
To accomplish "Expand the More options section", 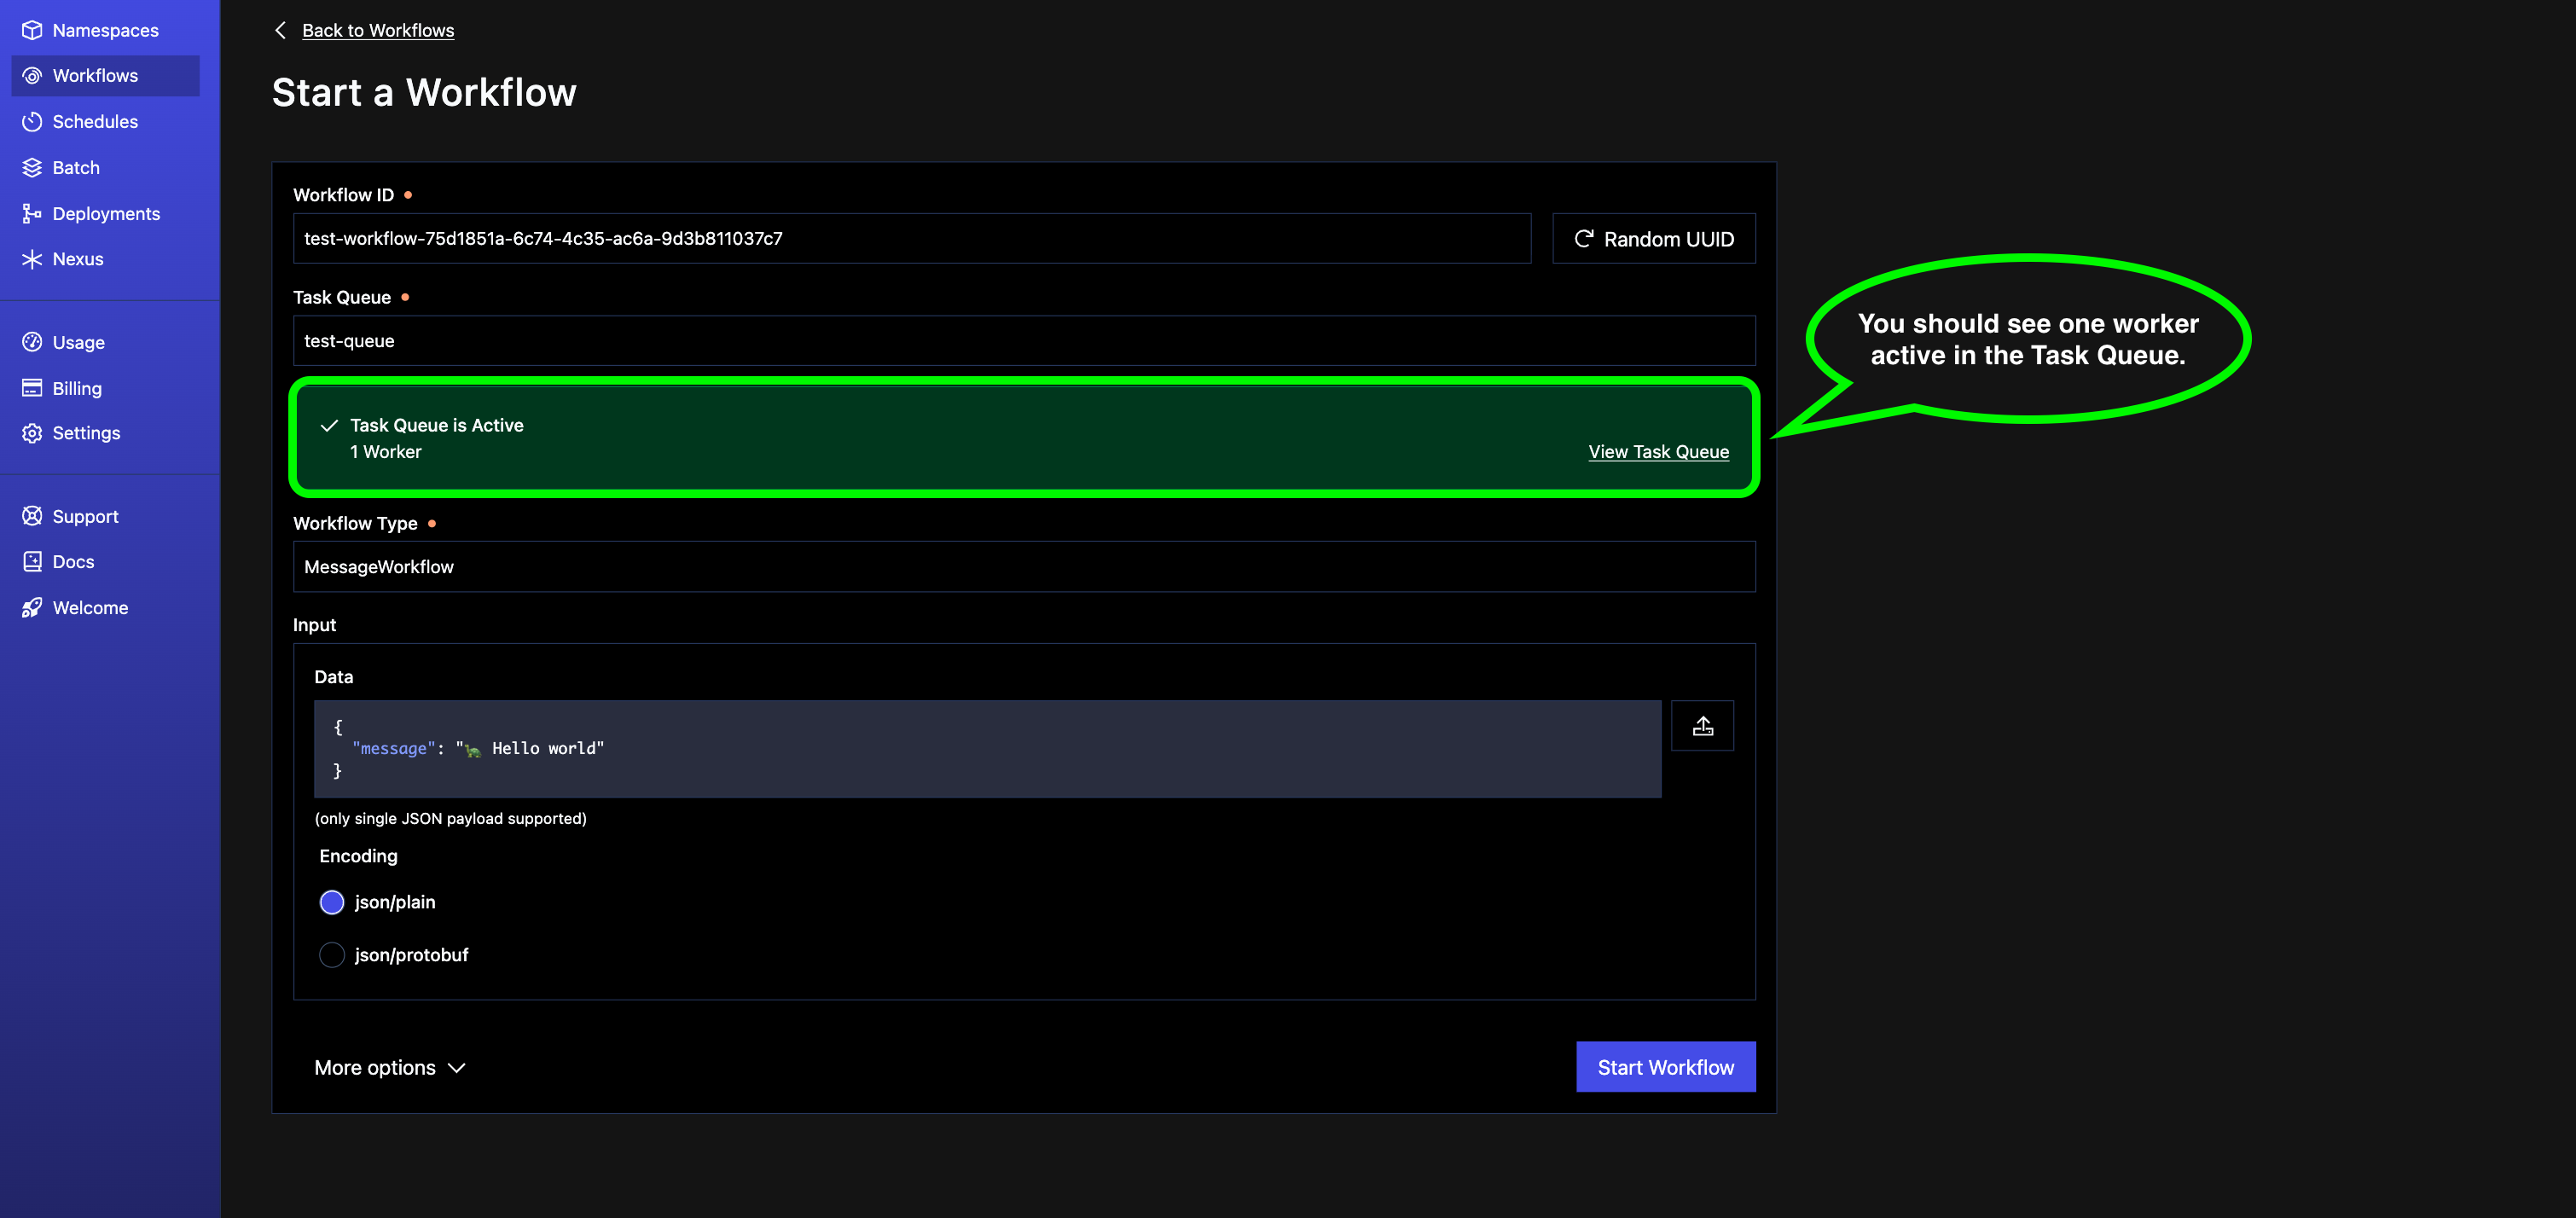I will coord(390,1067).
